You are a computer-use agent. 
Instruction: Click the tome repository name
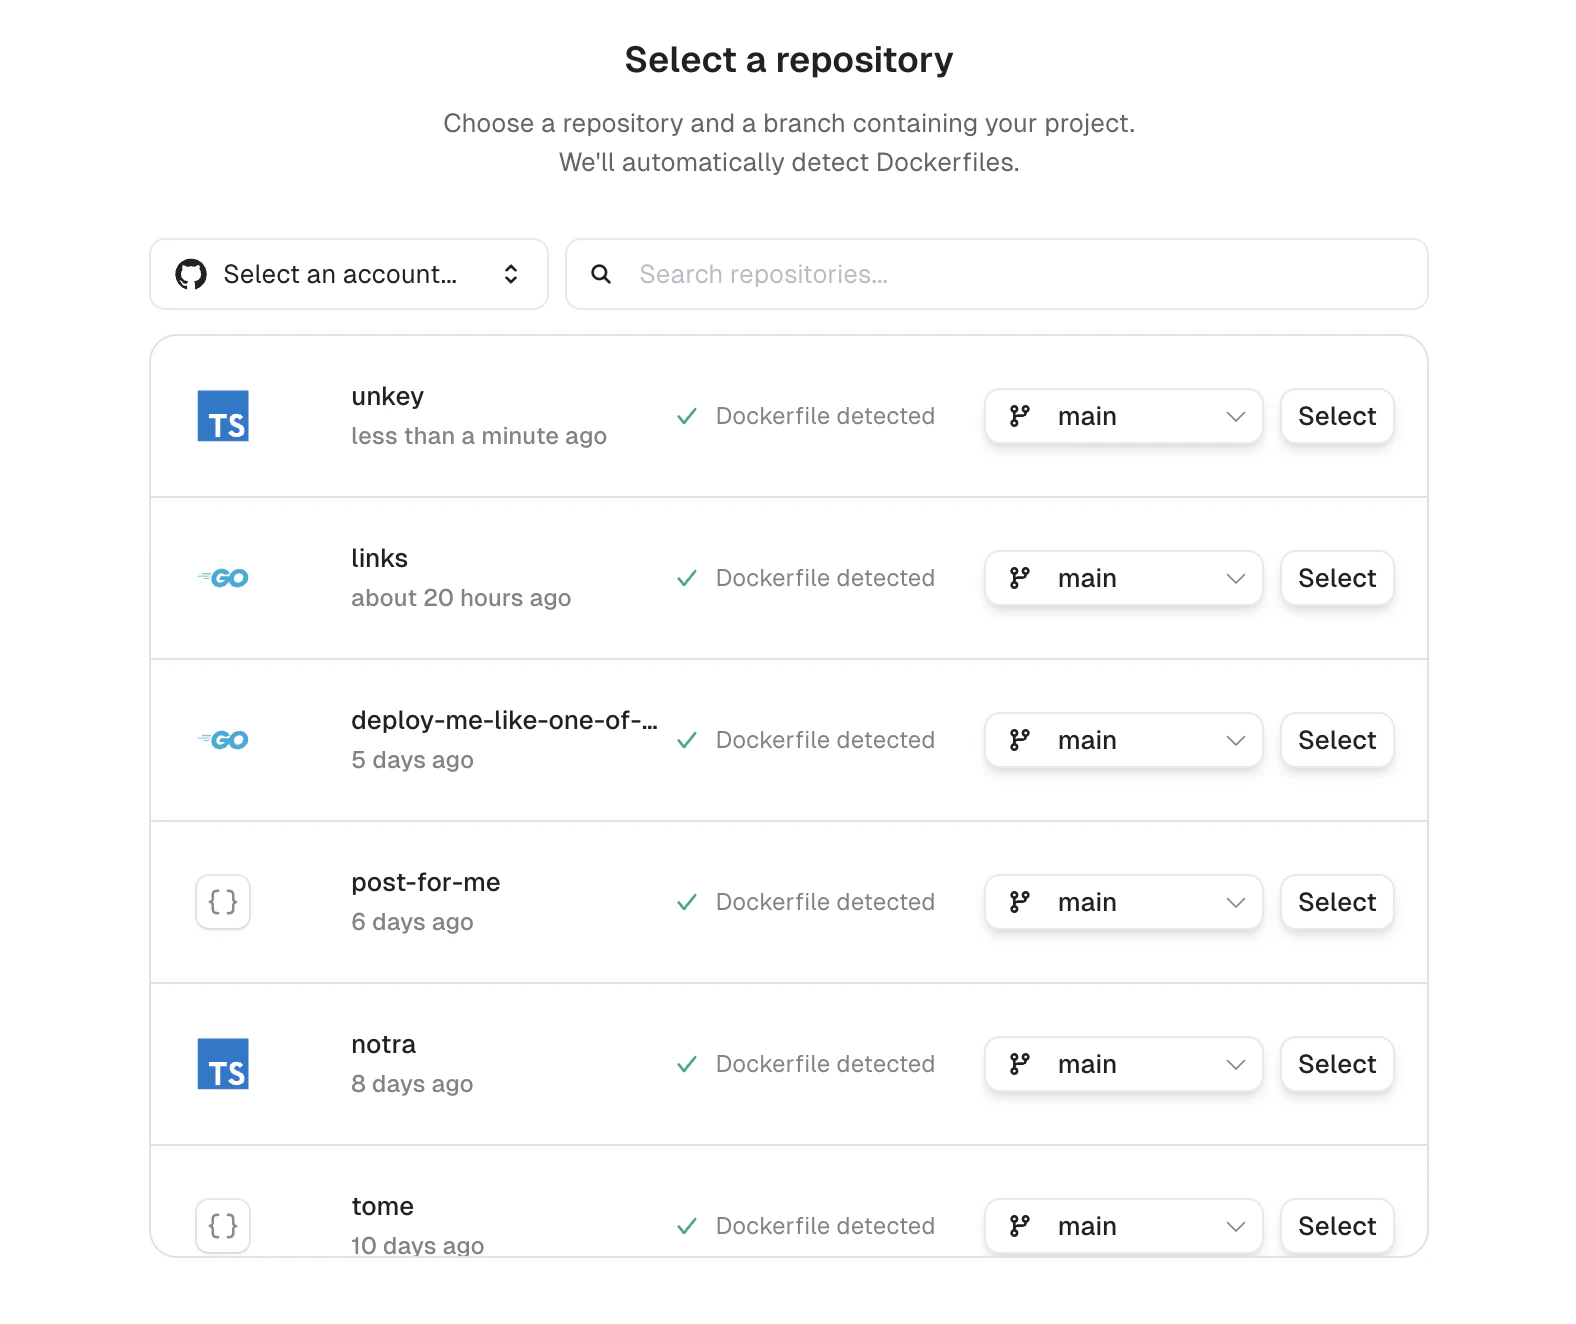pyautogui.click(x=383, y=1206)
